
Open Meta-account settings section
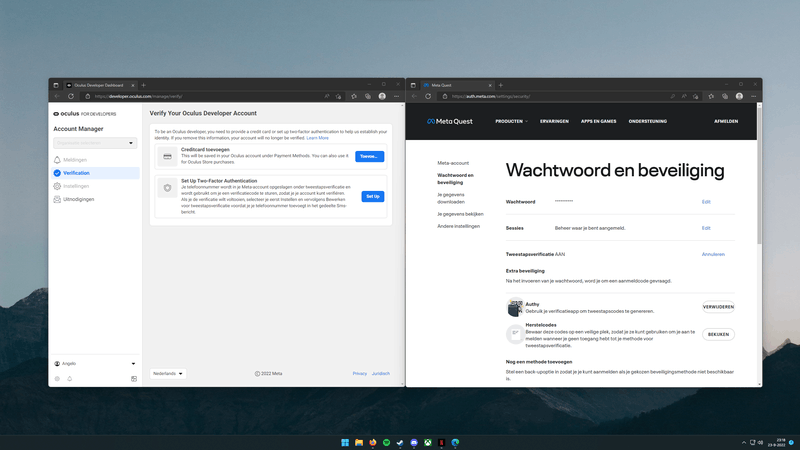[x=453, y=163]
